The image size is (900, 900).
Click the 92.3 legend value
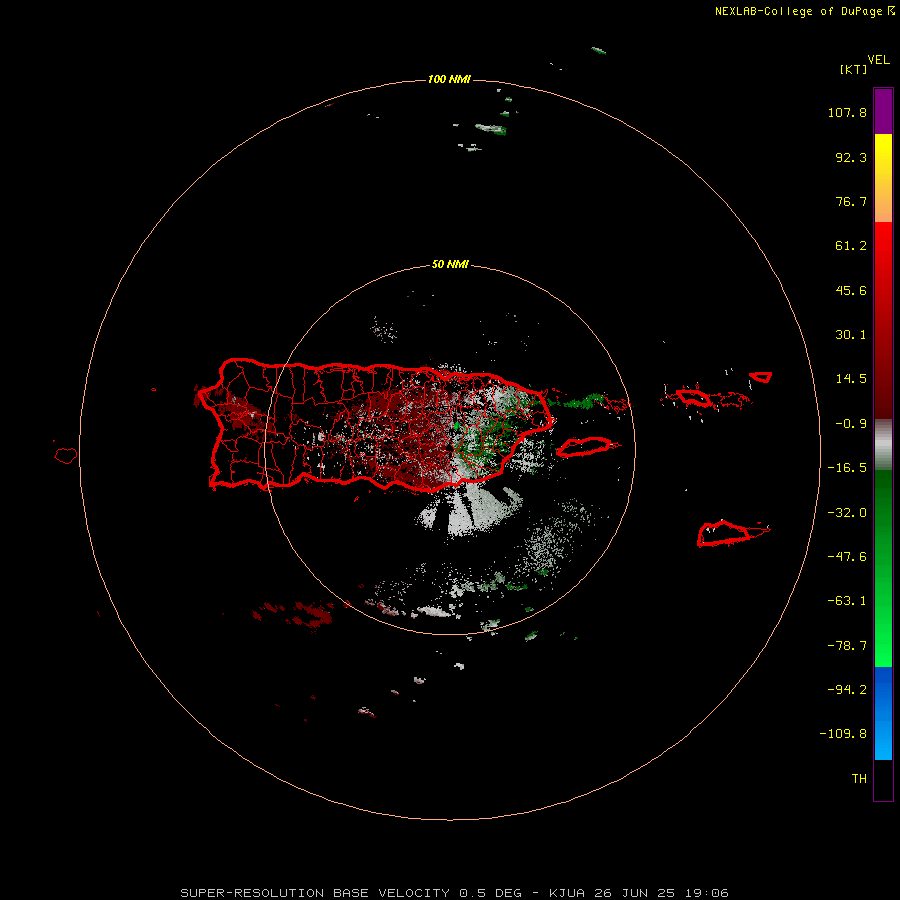point(851,157)
